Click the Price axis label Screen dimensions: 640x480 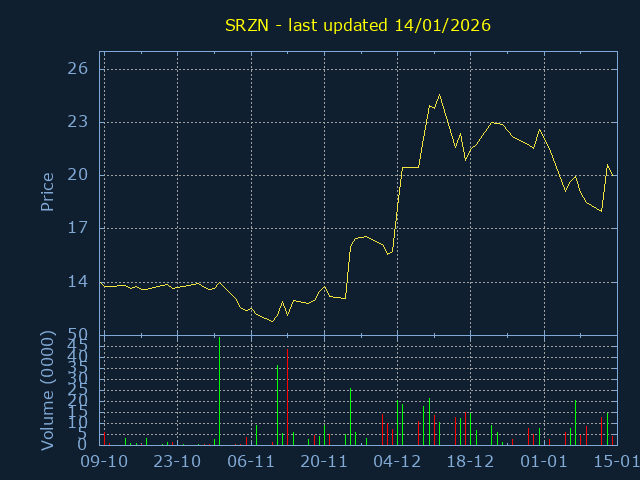point(47,191)
